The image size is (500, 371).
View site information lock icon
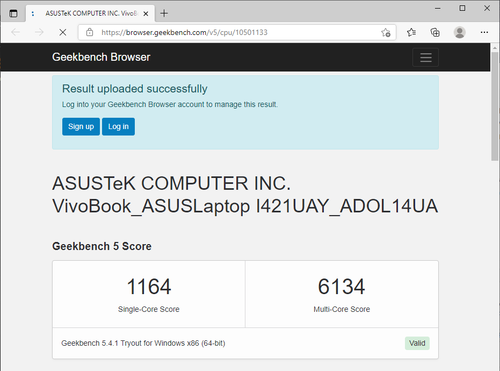(89, 32)
